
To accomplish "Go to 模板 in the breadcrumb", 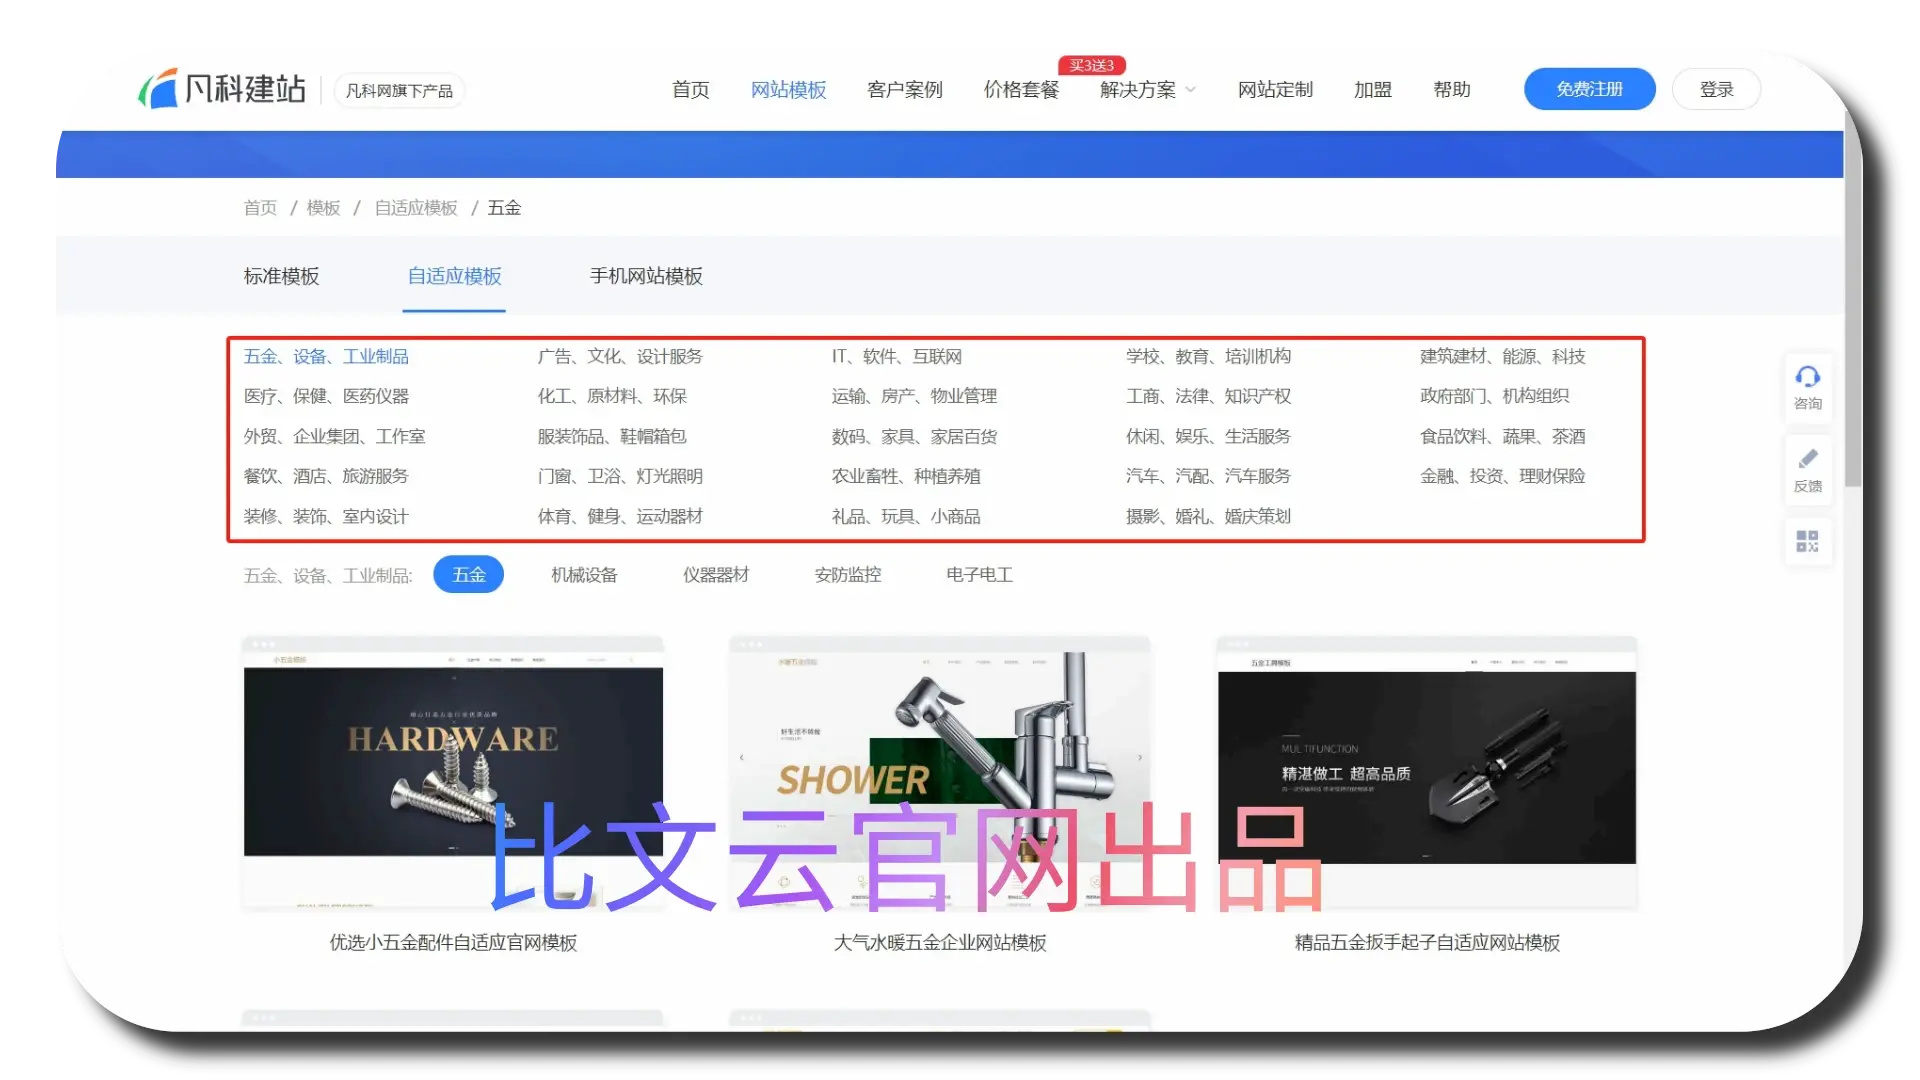I will [x=323, y=208].
